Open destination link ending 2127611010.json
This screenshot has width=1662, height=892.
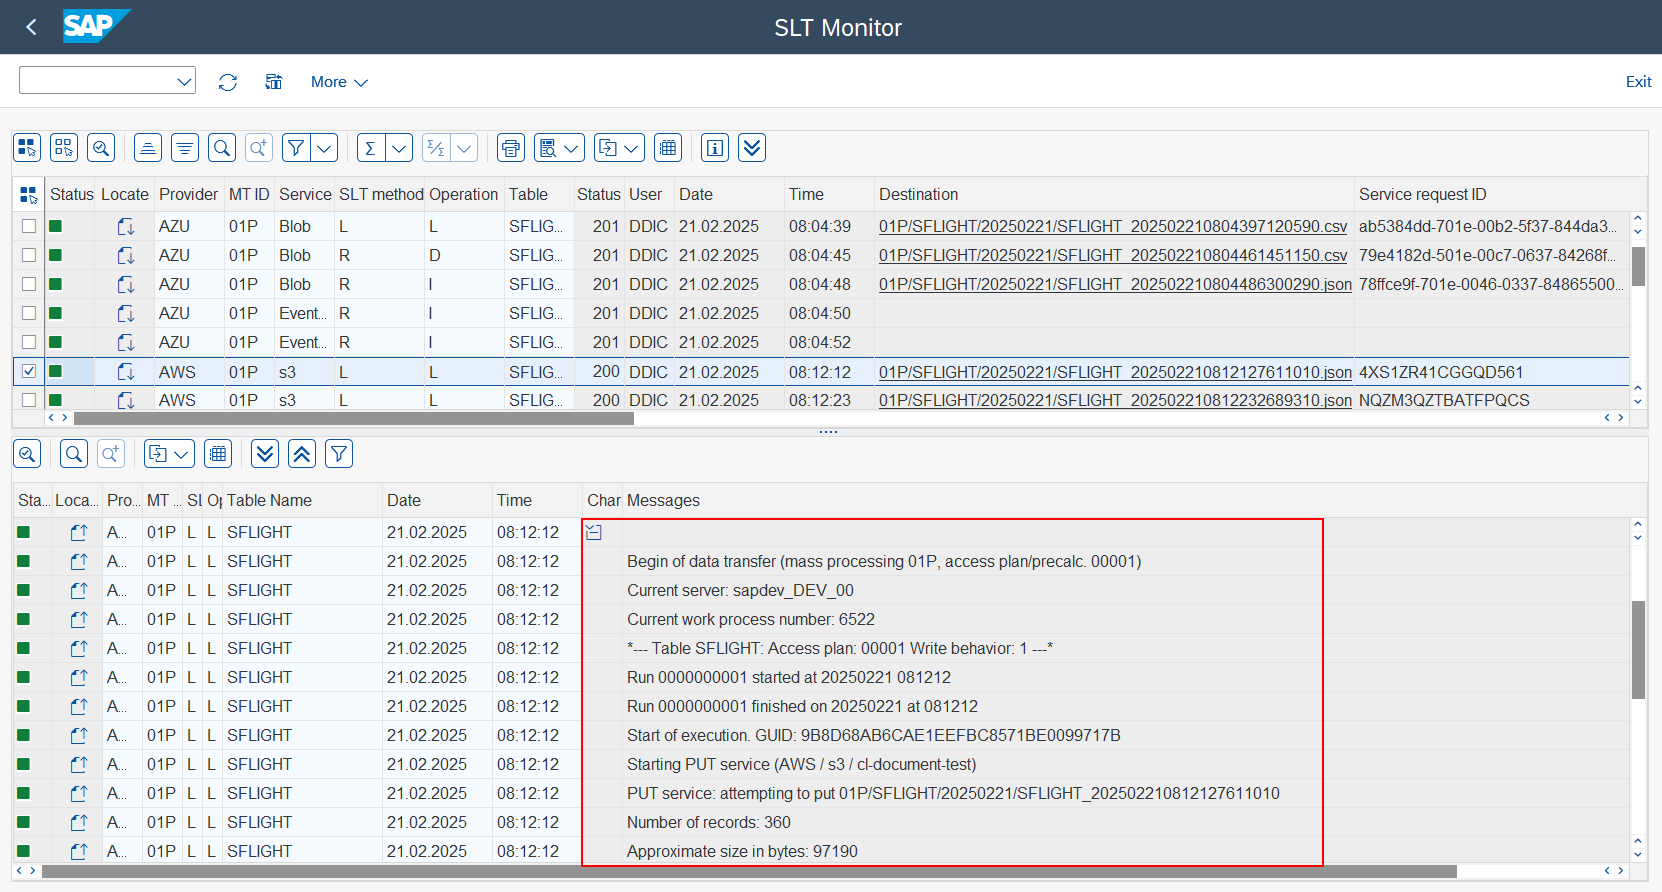1115,372
